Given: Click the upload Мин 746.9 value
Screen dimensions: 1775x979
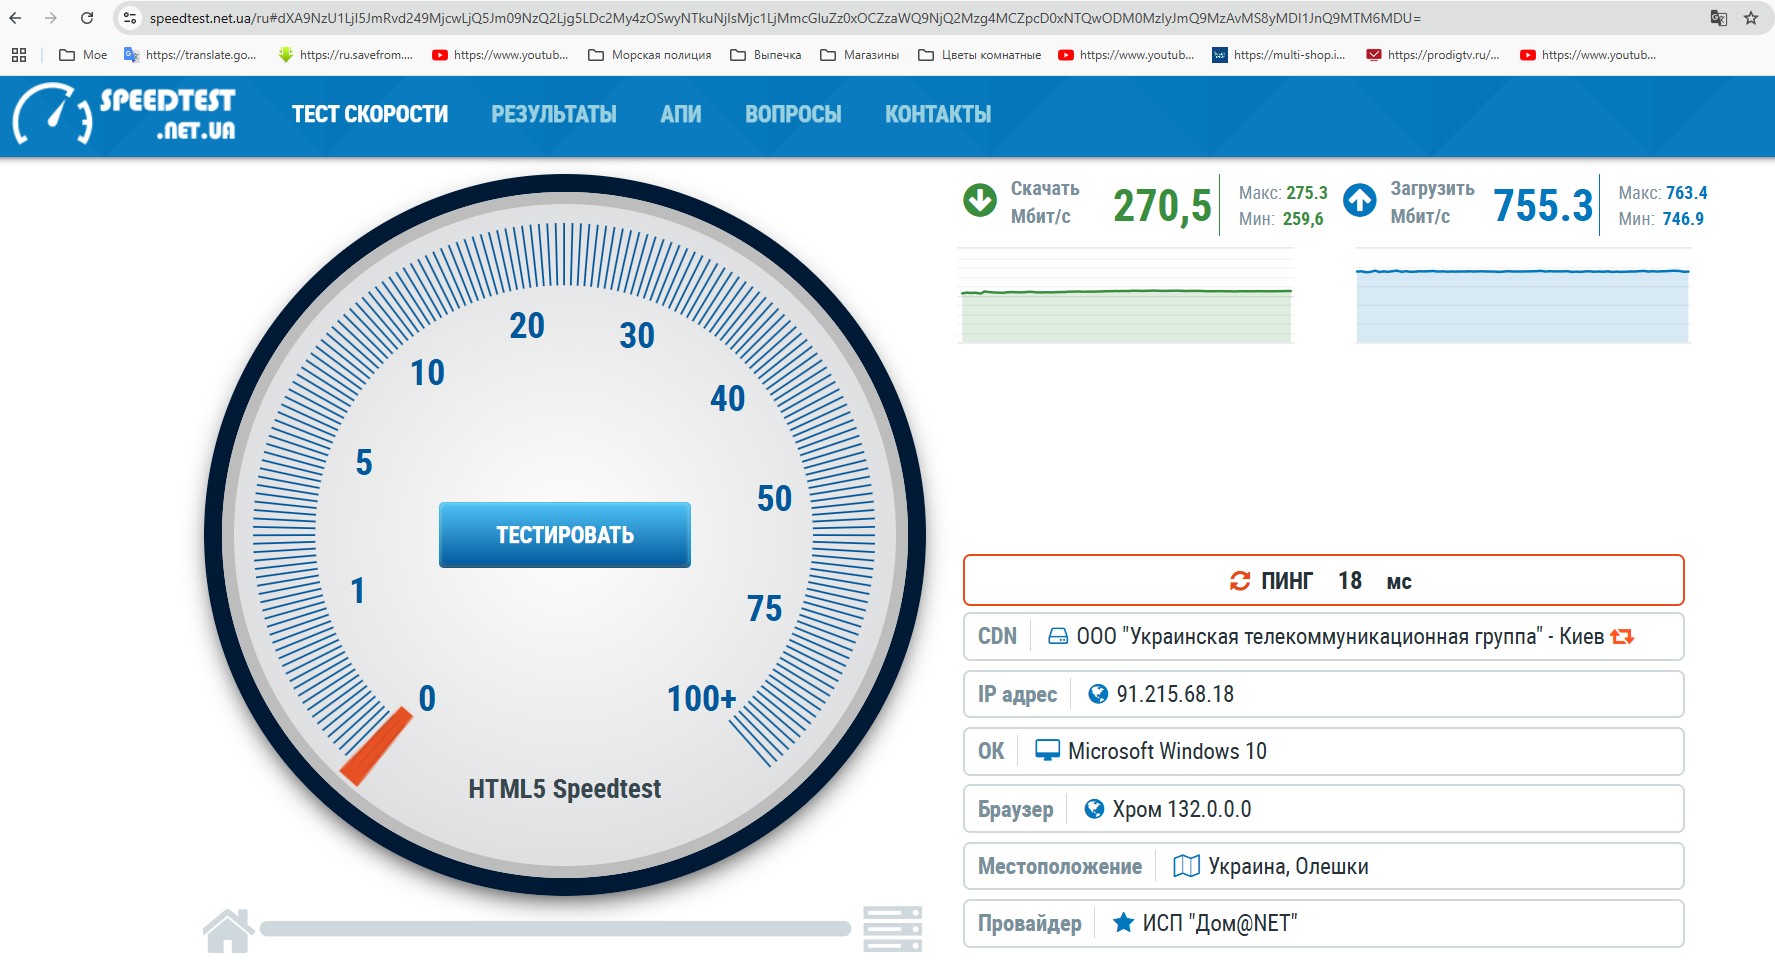Looking at the screenshot, I should pyautogui.click(x=1683, y=219).
